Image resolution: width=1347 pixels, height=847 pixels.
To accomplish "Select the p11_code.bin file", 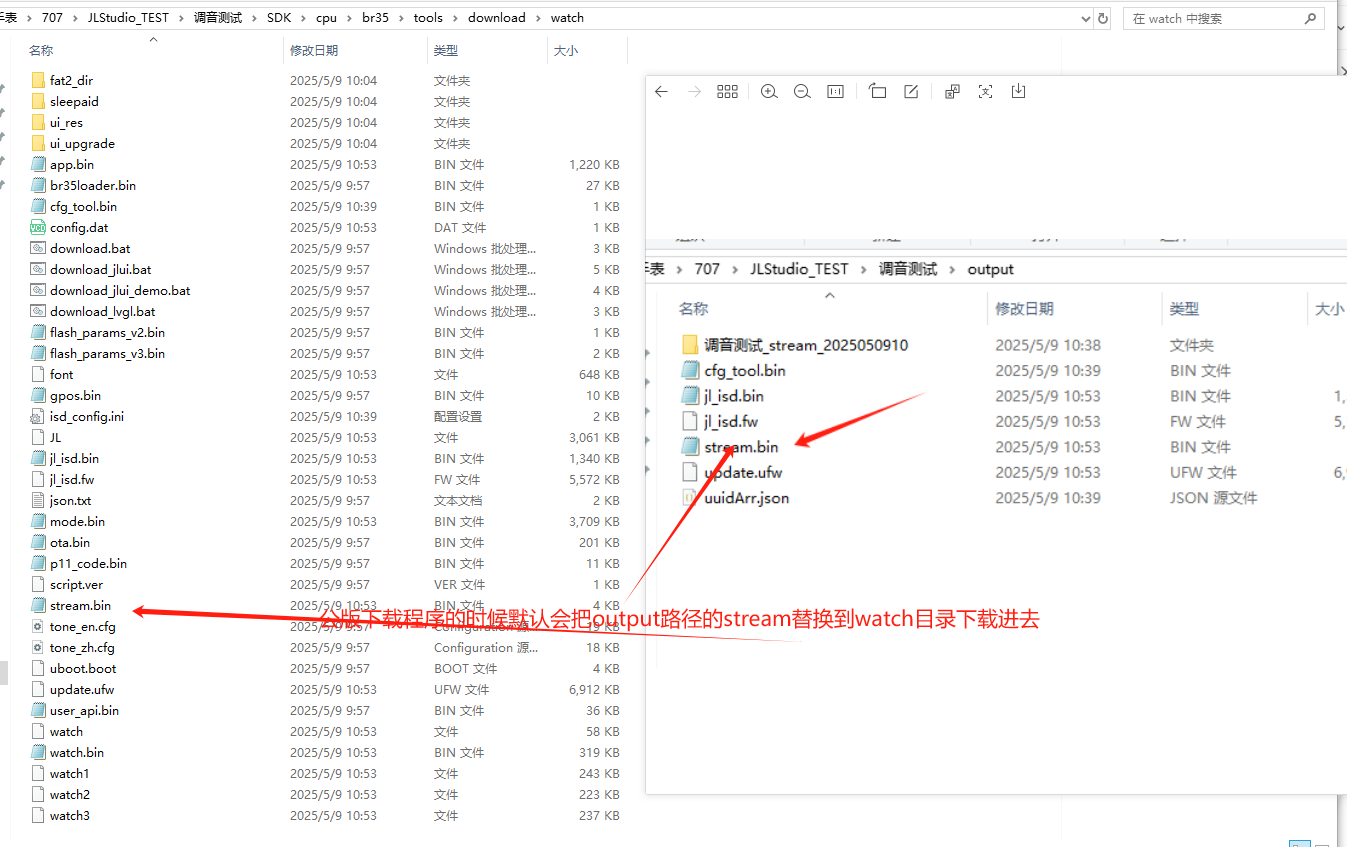I will click(x=88, y=563).
